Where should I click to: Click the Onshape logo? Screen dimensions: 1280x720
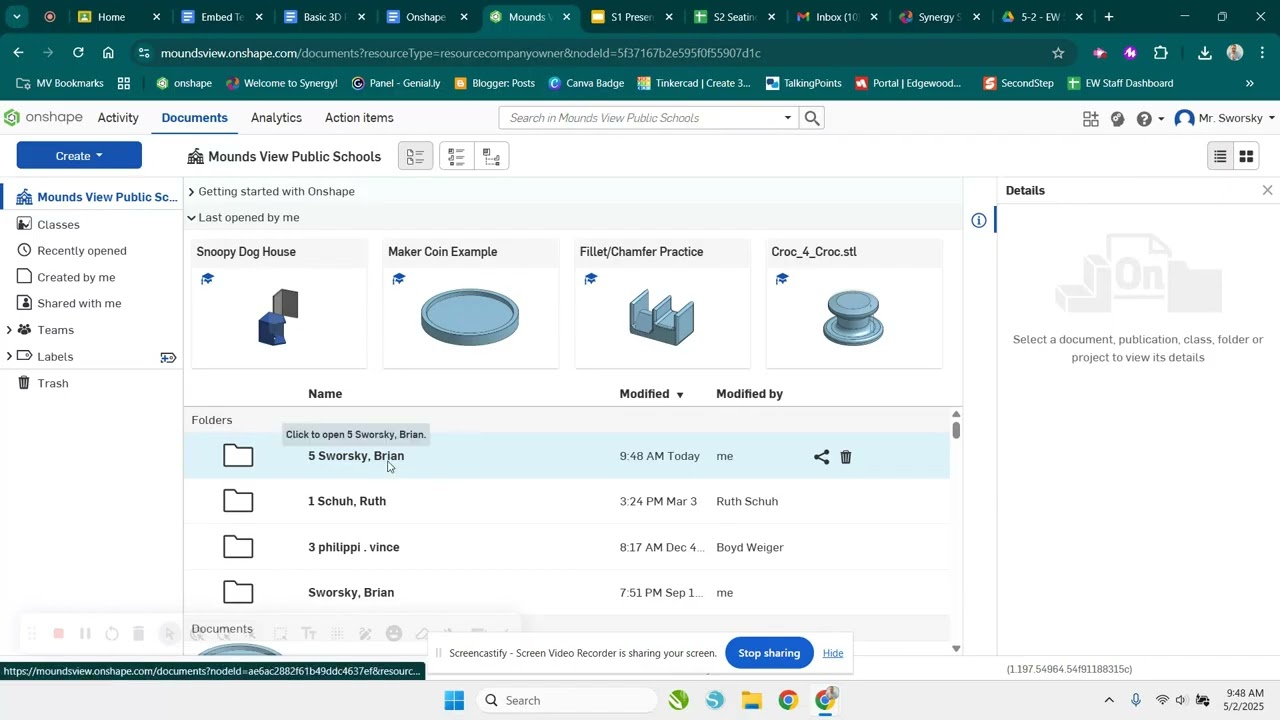click(x=43, y=118)
